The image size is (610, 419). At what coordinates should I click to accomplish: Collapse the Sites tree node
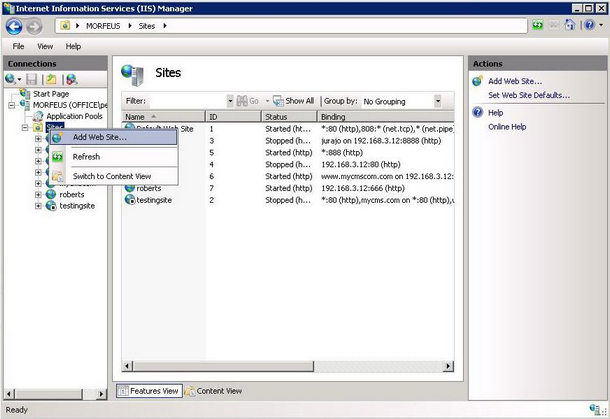tap(25, 128)
